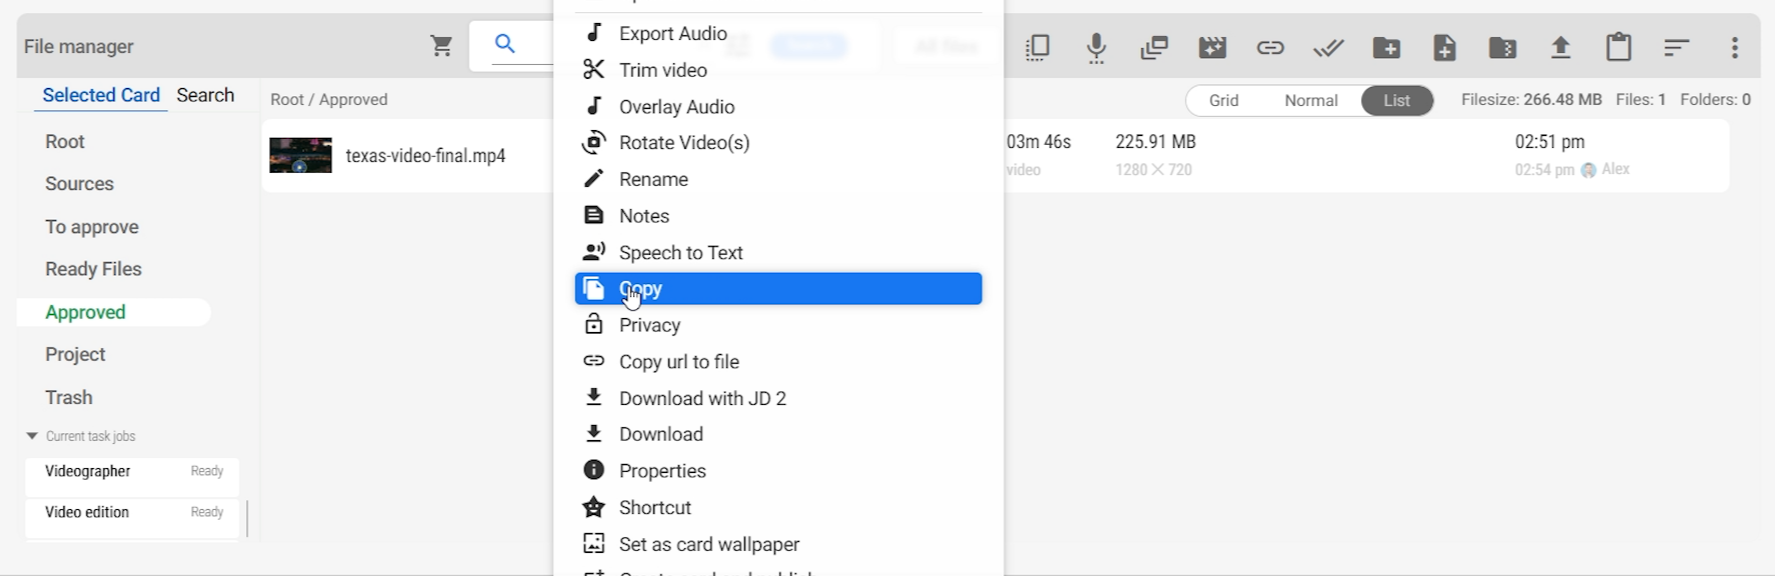Select Trim video in context menu

tap(663, 70)
